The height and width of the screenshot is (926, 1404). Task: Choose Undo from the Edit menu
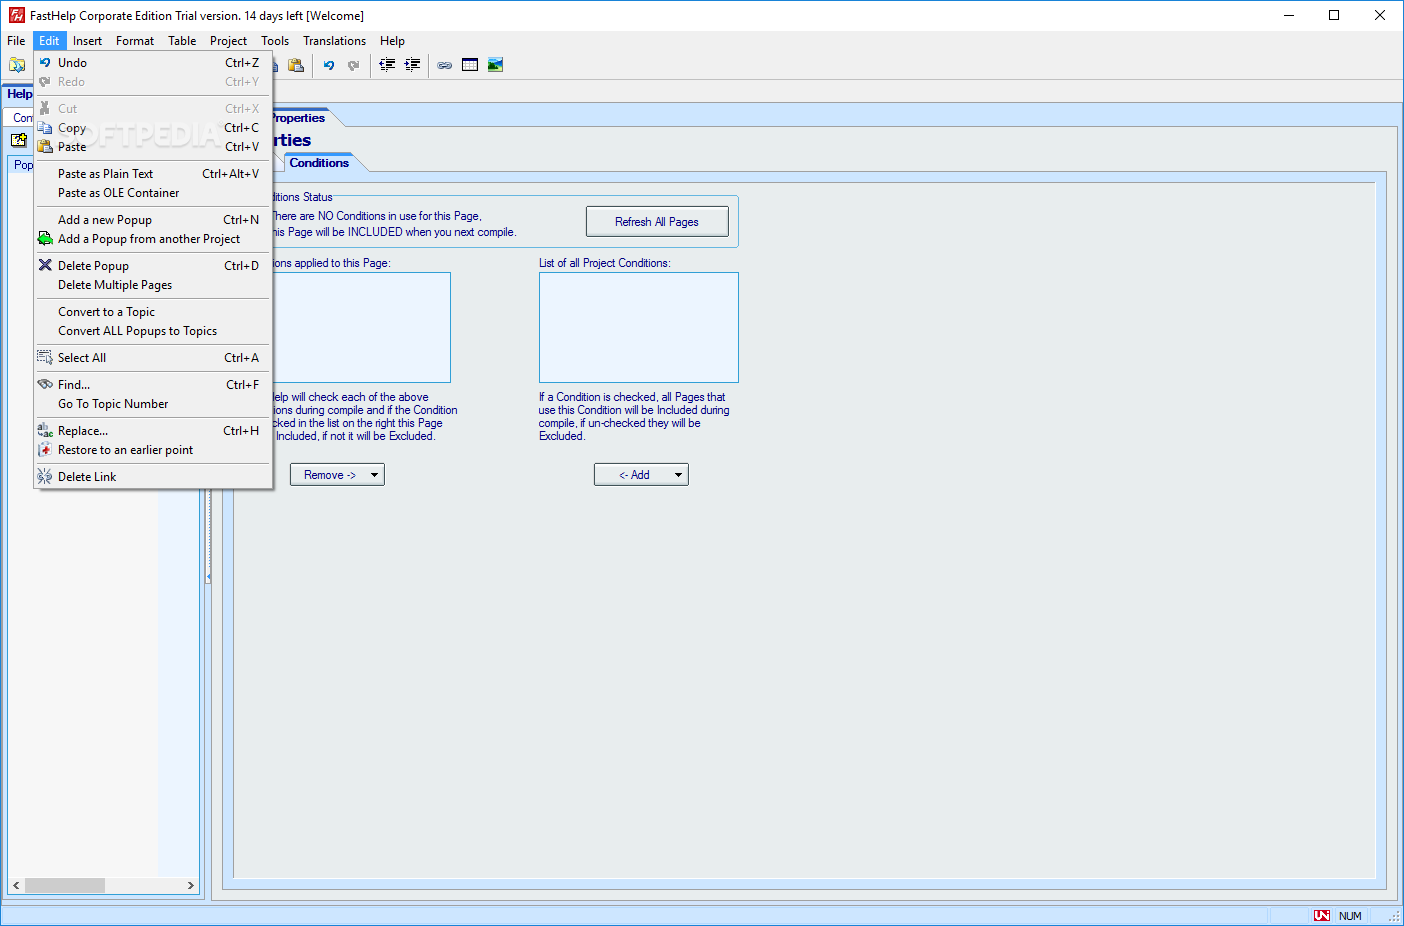click(x=153, y=63)
